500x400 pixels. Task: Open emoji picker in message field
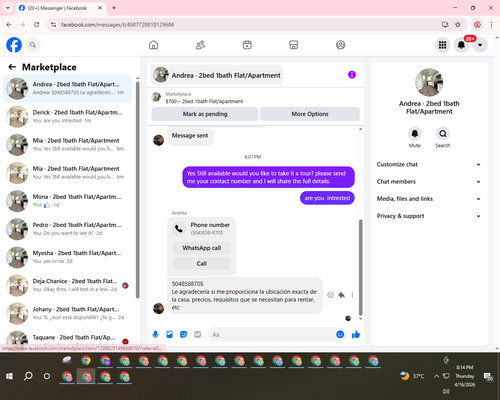340,334
